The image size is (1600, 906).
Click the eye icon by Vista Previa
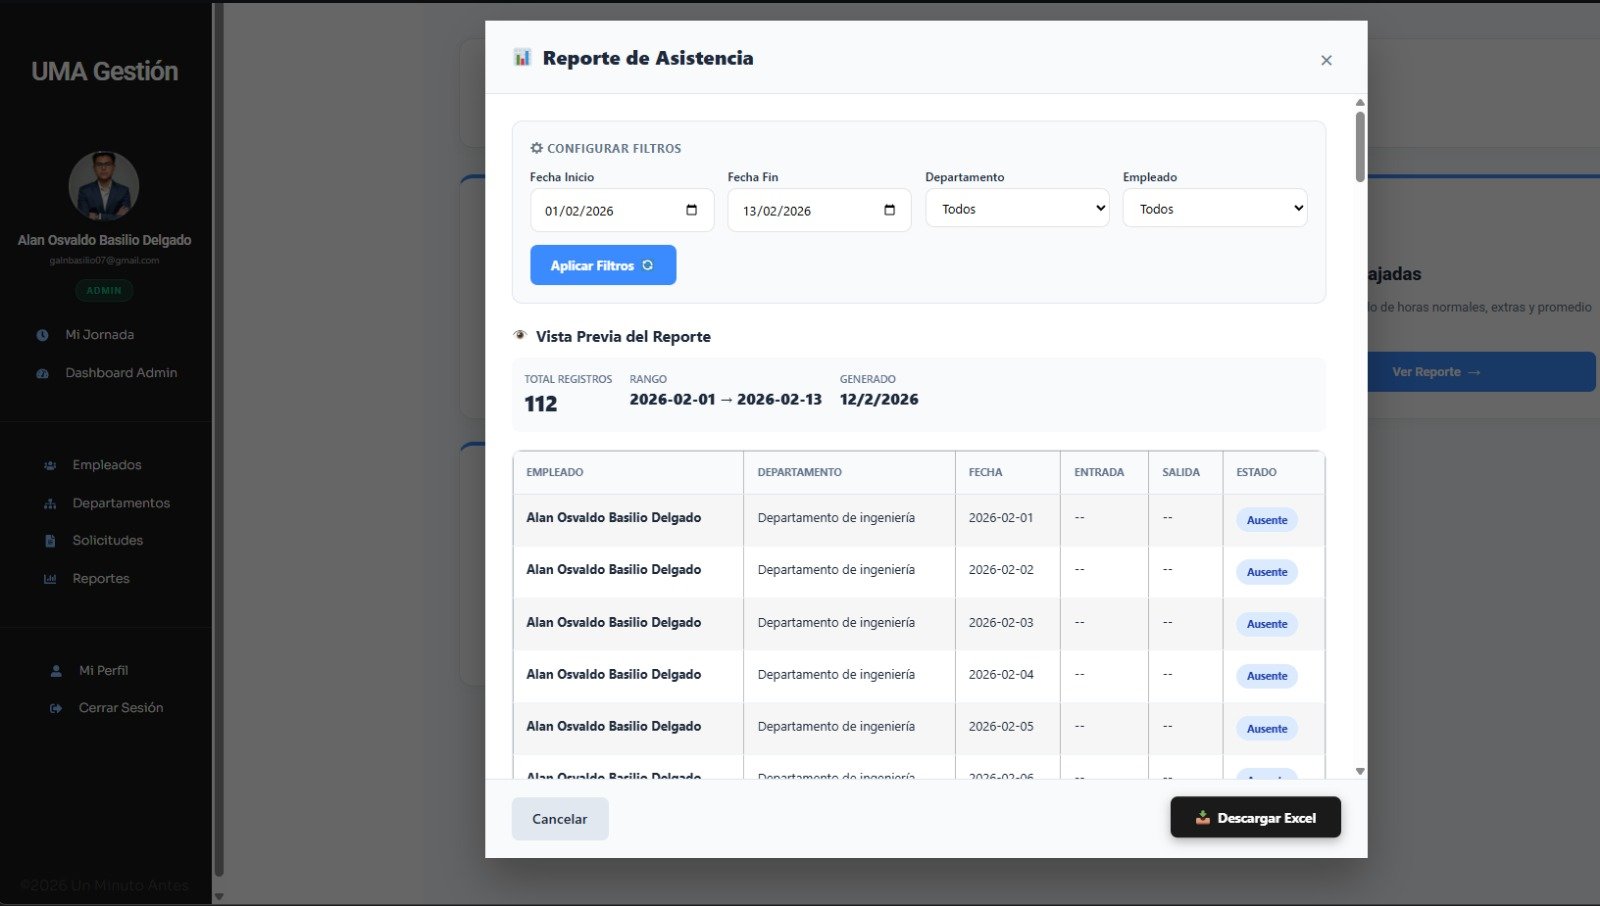[520, 335]
